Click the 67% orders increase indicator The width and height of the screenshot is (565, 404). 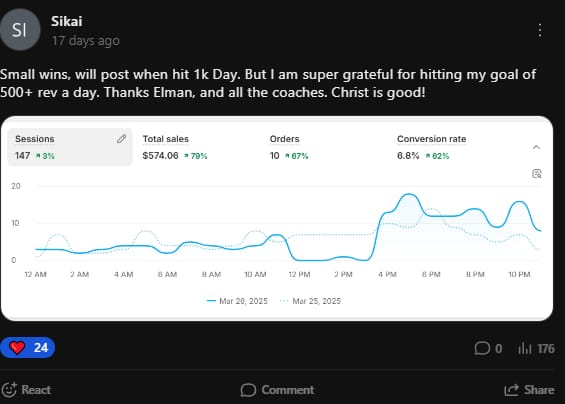(297, 156)
